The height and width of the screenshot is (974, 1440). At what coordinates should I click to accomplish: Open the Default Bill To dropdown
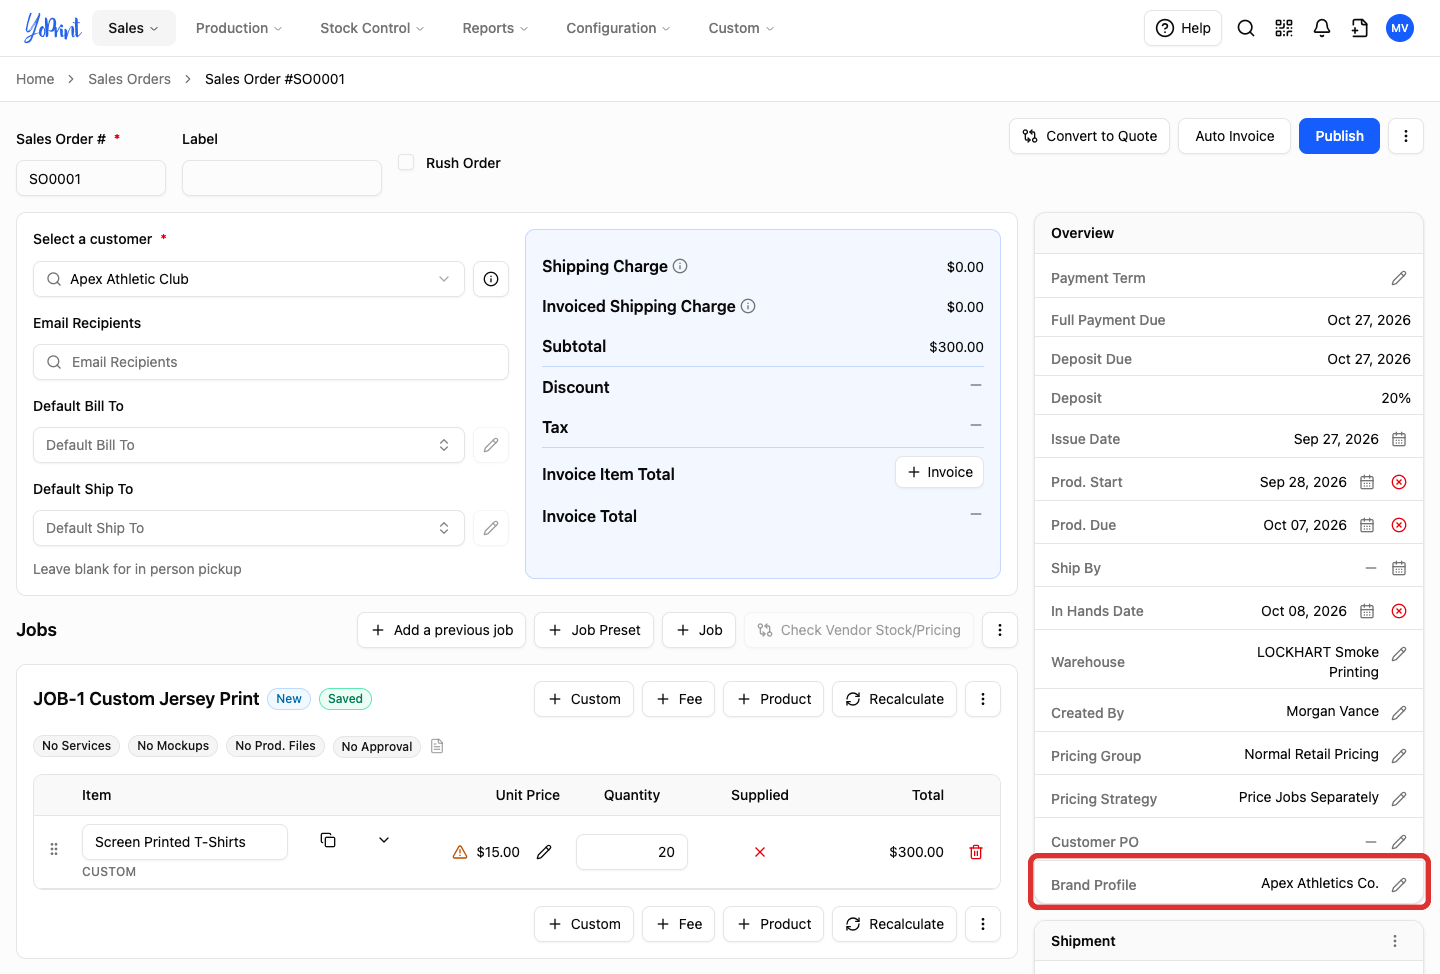(x=249, y=445)
